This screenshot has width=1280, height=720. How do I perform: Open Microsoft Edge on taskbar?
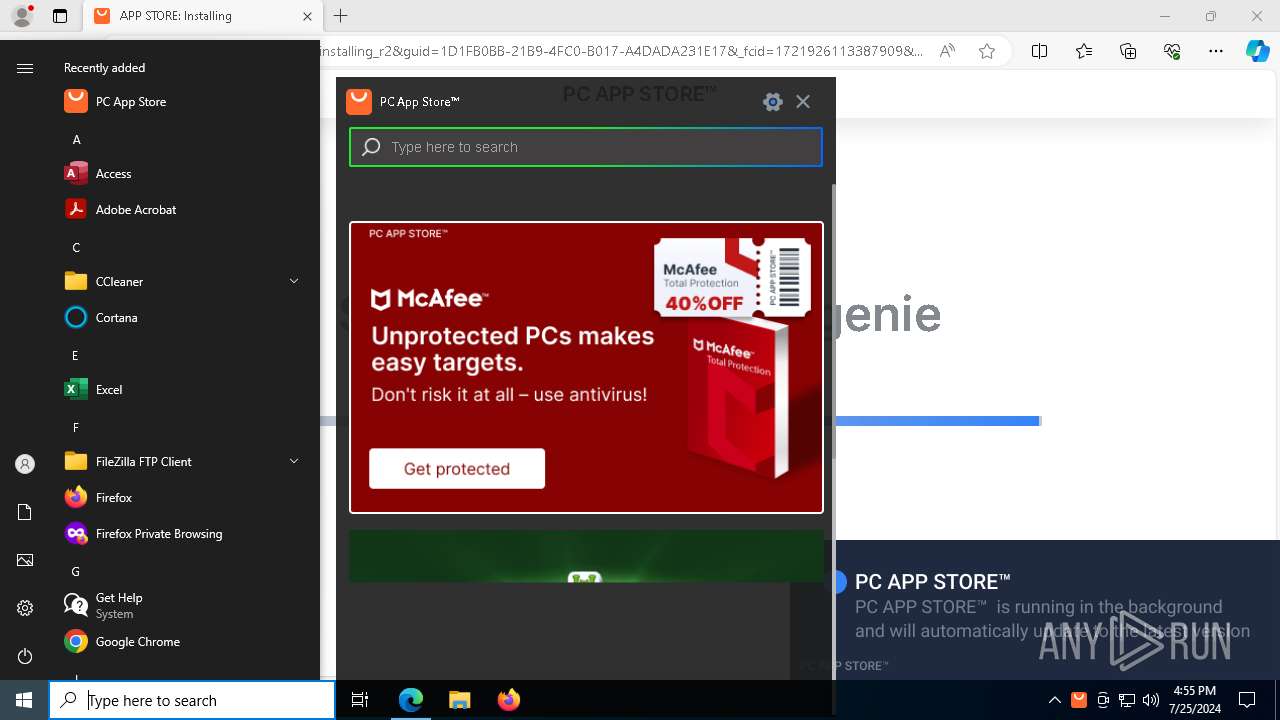coord(411,700)
